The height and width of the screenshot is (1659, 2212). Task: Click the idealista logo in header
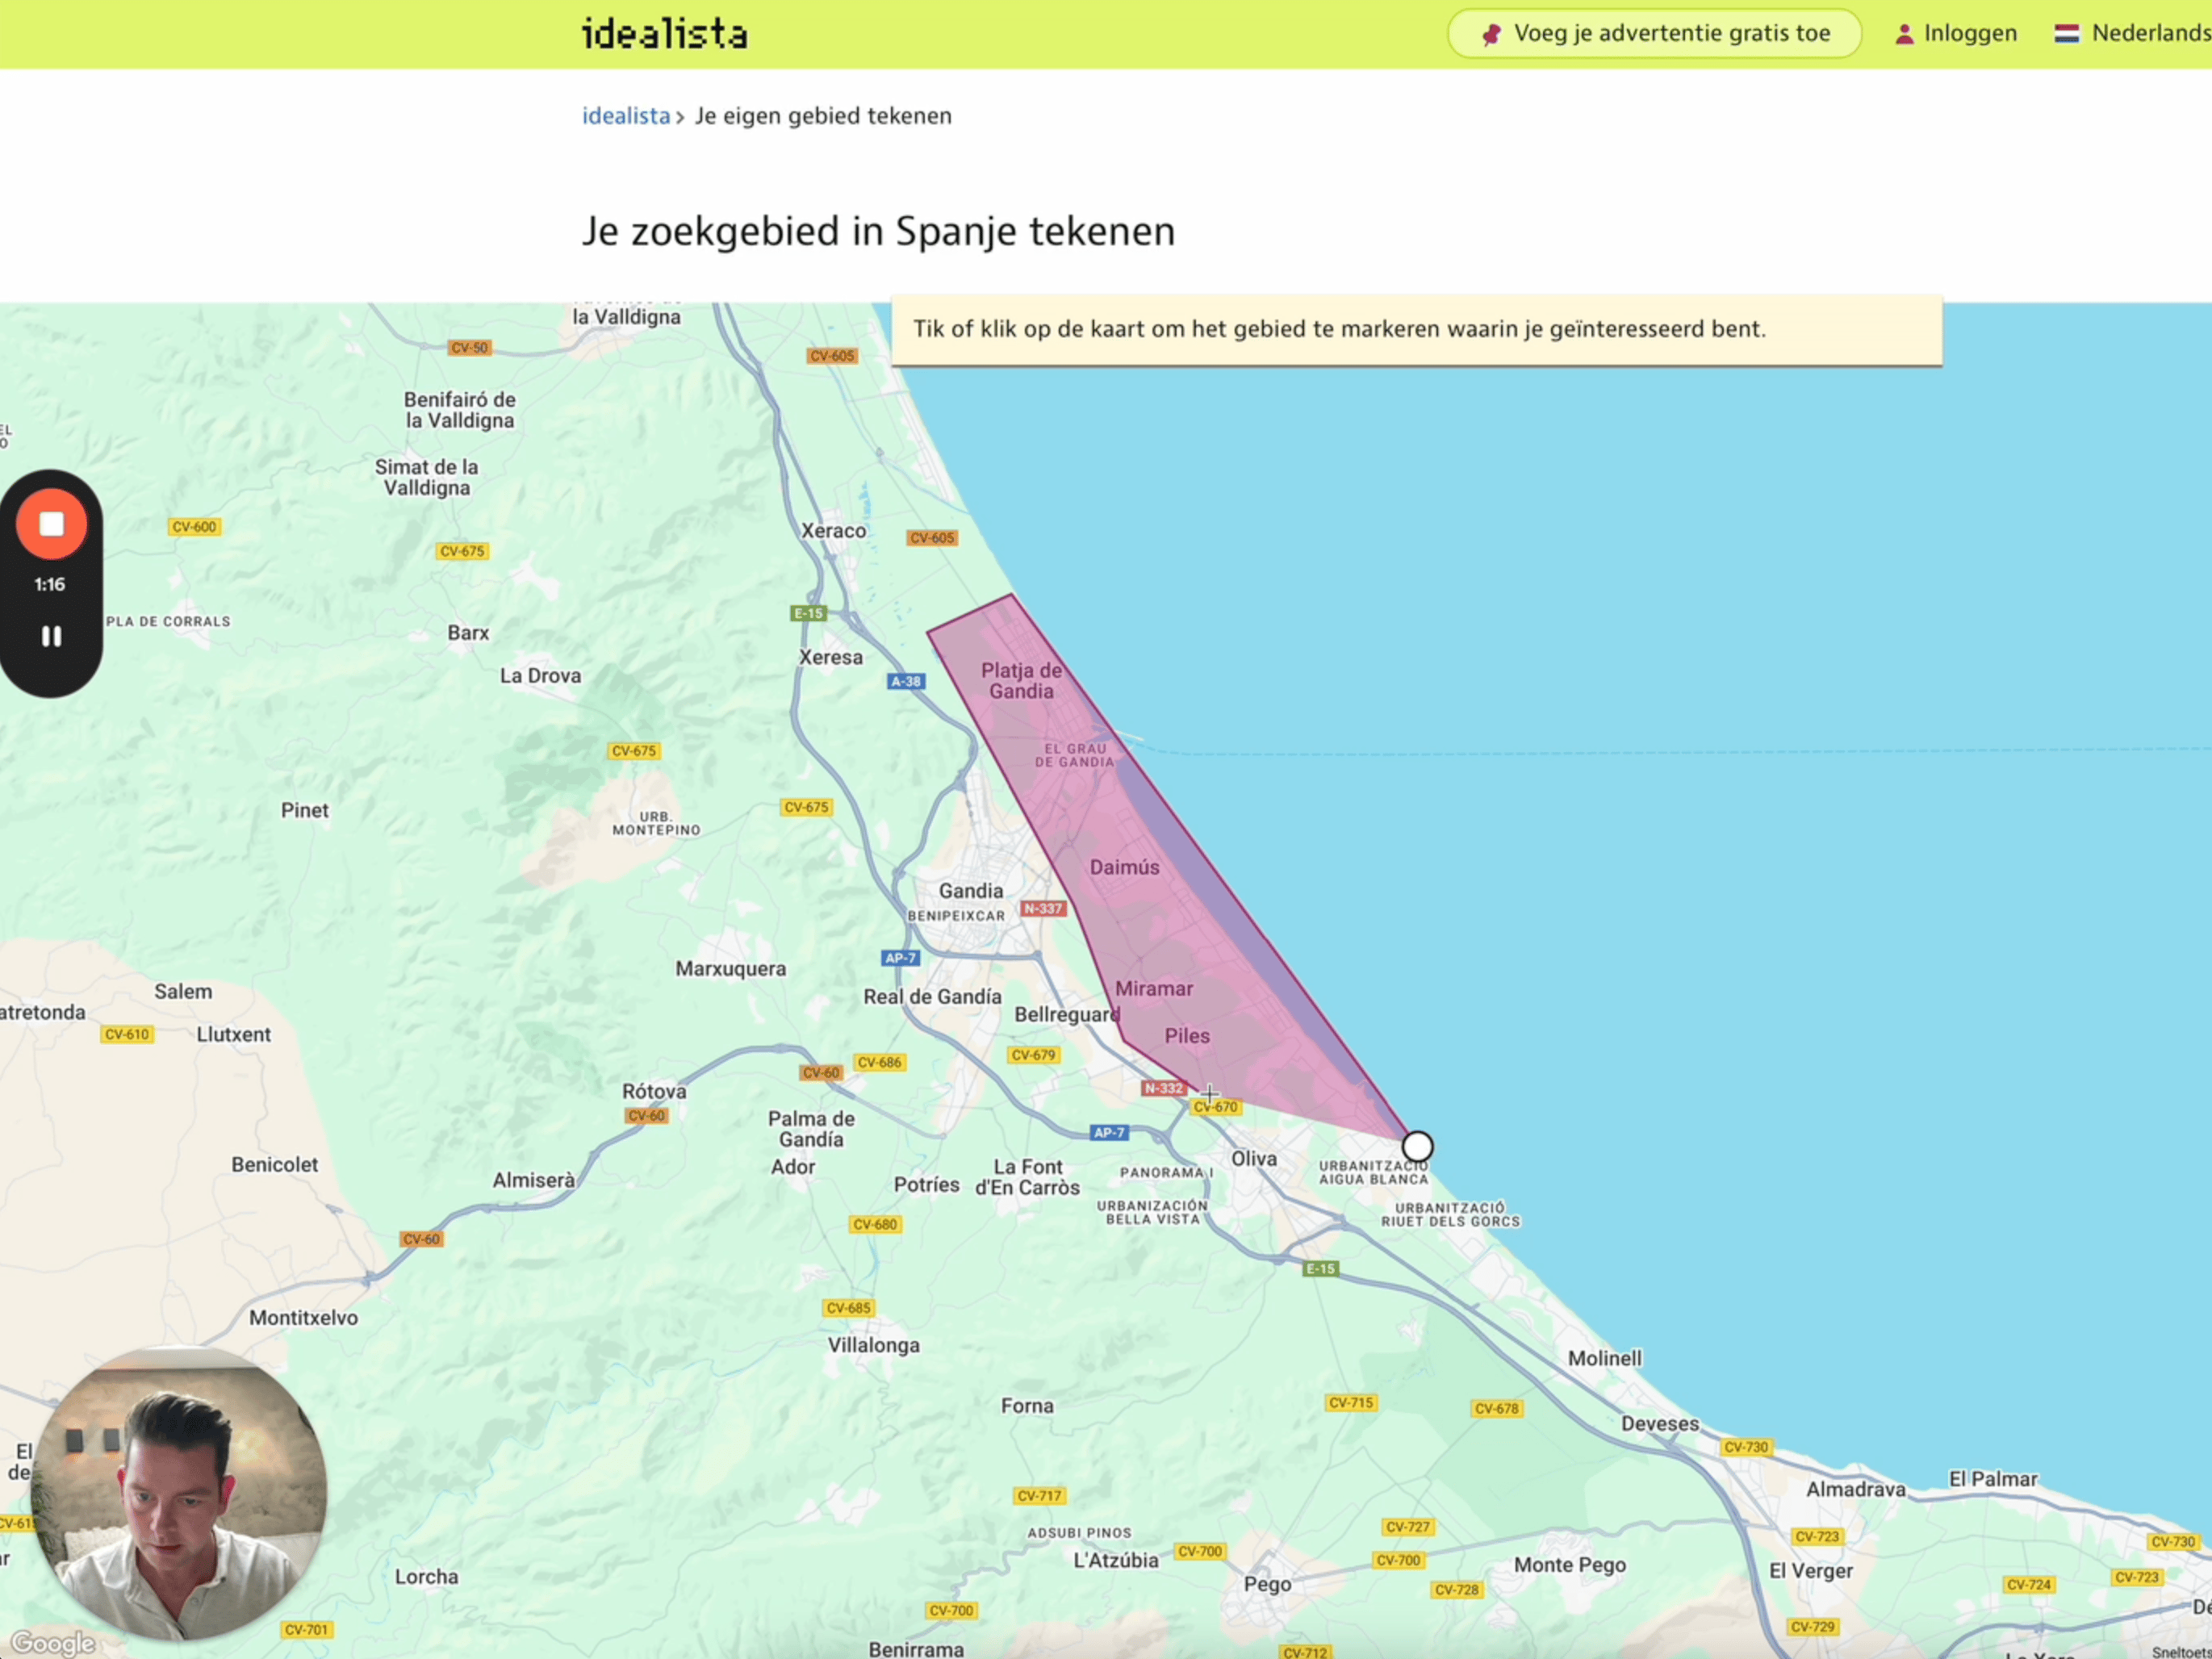[x=664, y=34]
